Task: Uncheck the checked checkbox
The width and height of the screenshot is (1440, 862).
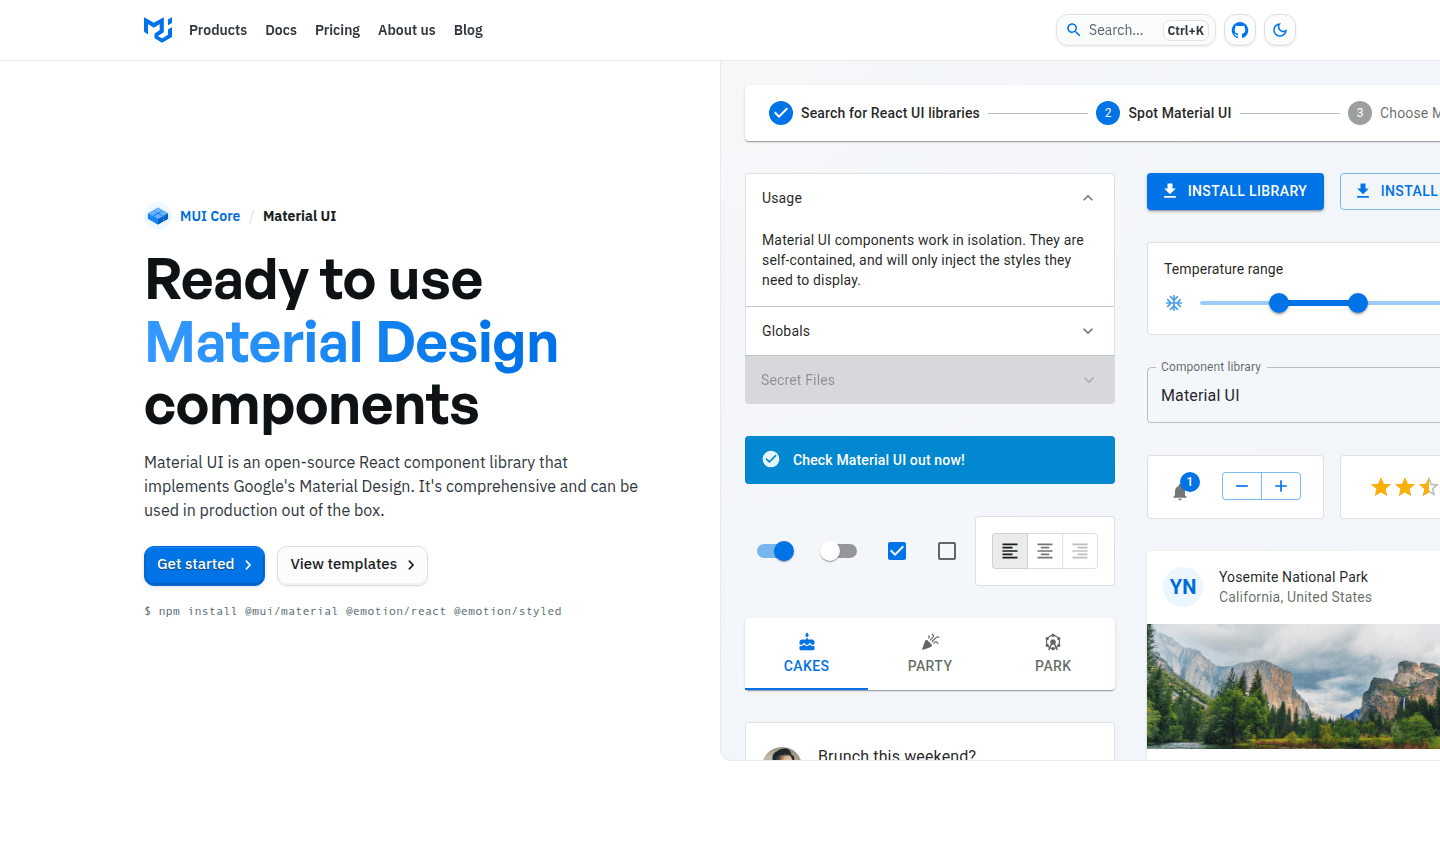Action: [x=896, y=550]
